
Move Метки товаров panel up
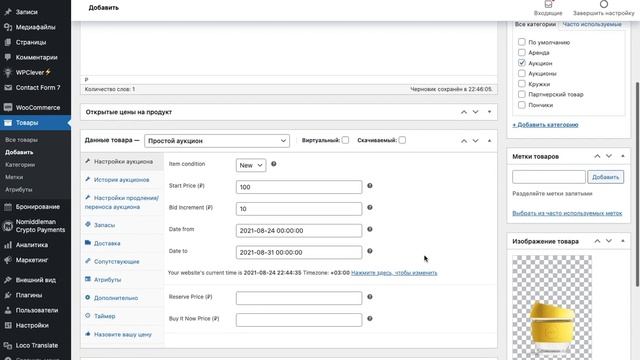click(597, 156)
